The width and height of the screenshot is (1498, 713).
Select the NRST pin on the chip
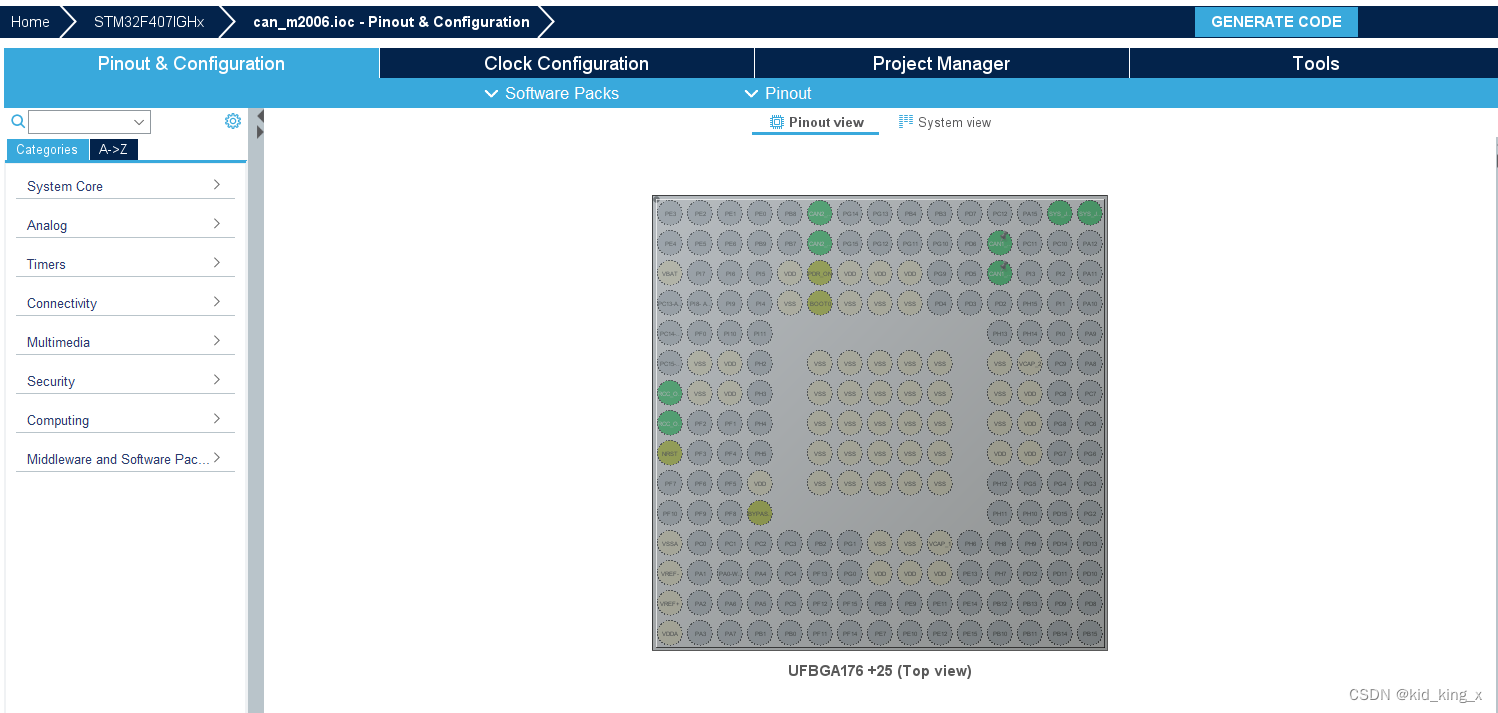click(x=670, y=453)
